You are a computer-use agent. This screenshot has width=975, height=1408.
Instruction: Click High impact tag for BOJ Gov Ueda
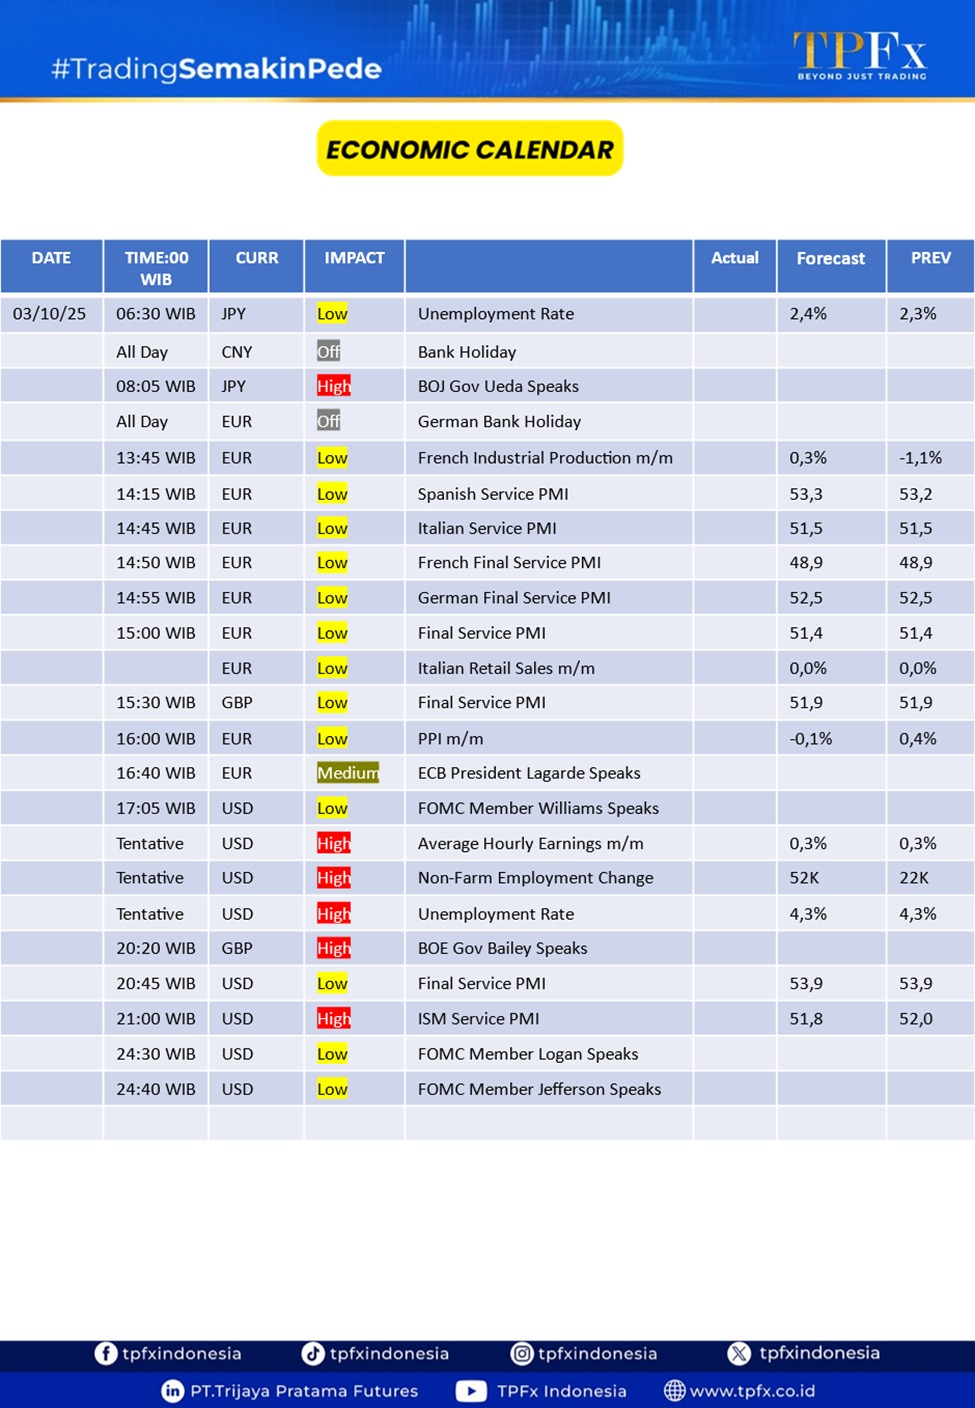pyautogui.click(x=334, y=386)
